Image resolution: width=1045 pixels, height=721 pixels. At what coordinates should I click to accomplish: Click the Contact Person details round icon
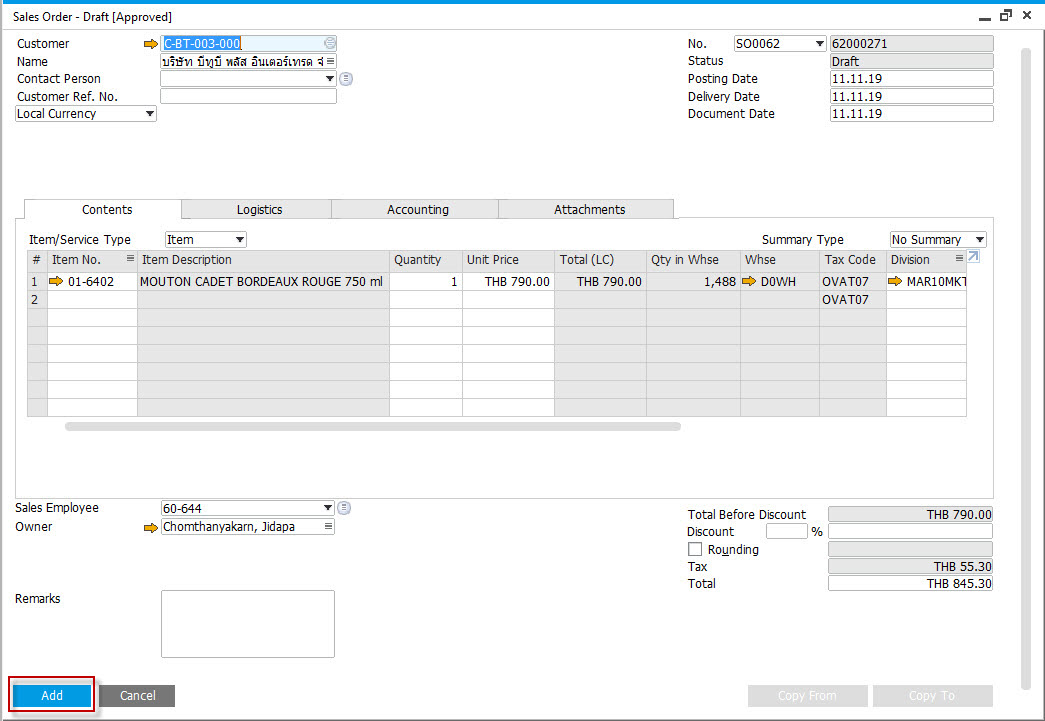[x=346, y=79]
